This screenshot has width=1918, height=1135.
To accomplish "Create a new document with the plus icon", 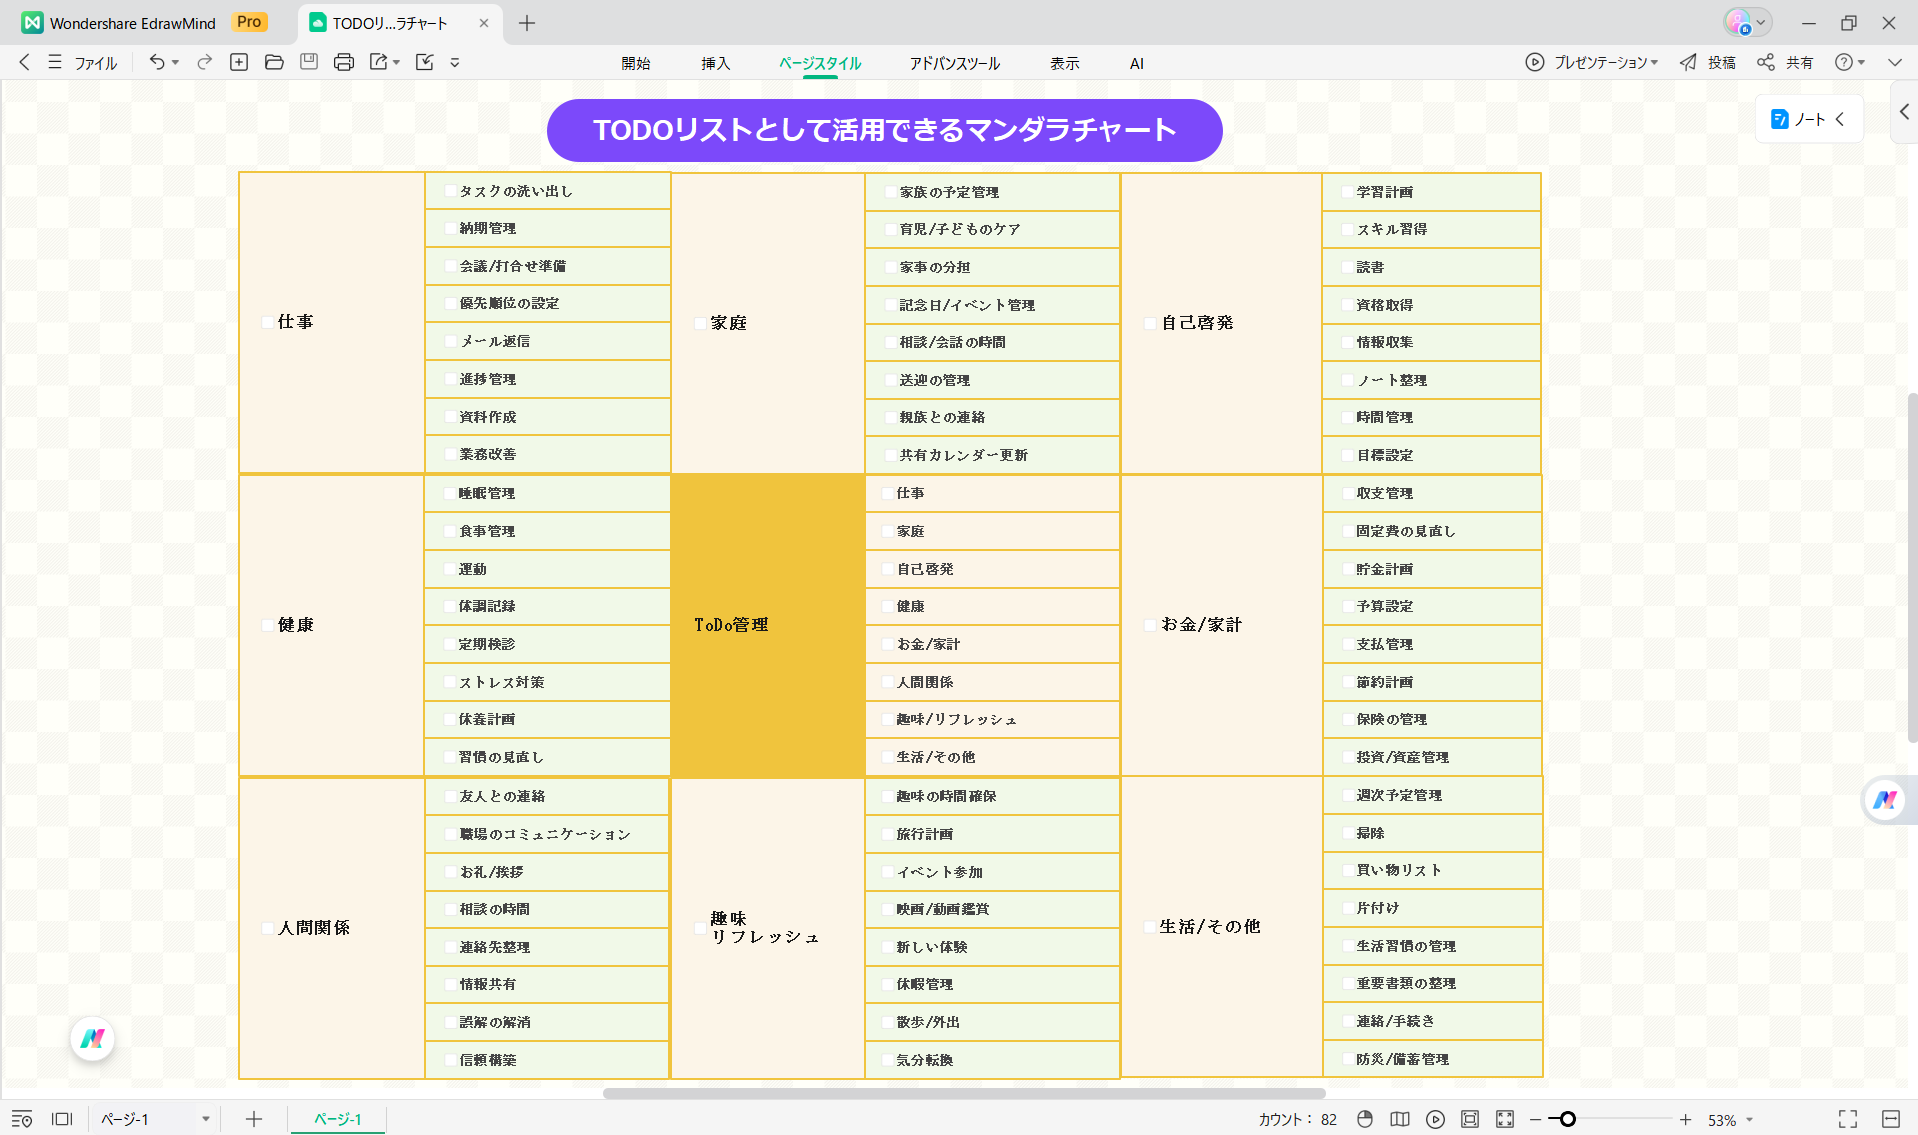I will point(238,62).
